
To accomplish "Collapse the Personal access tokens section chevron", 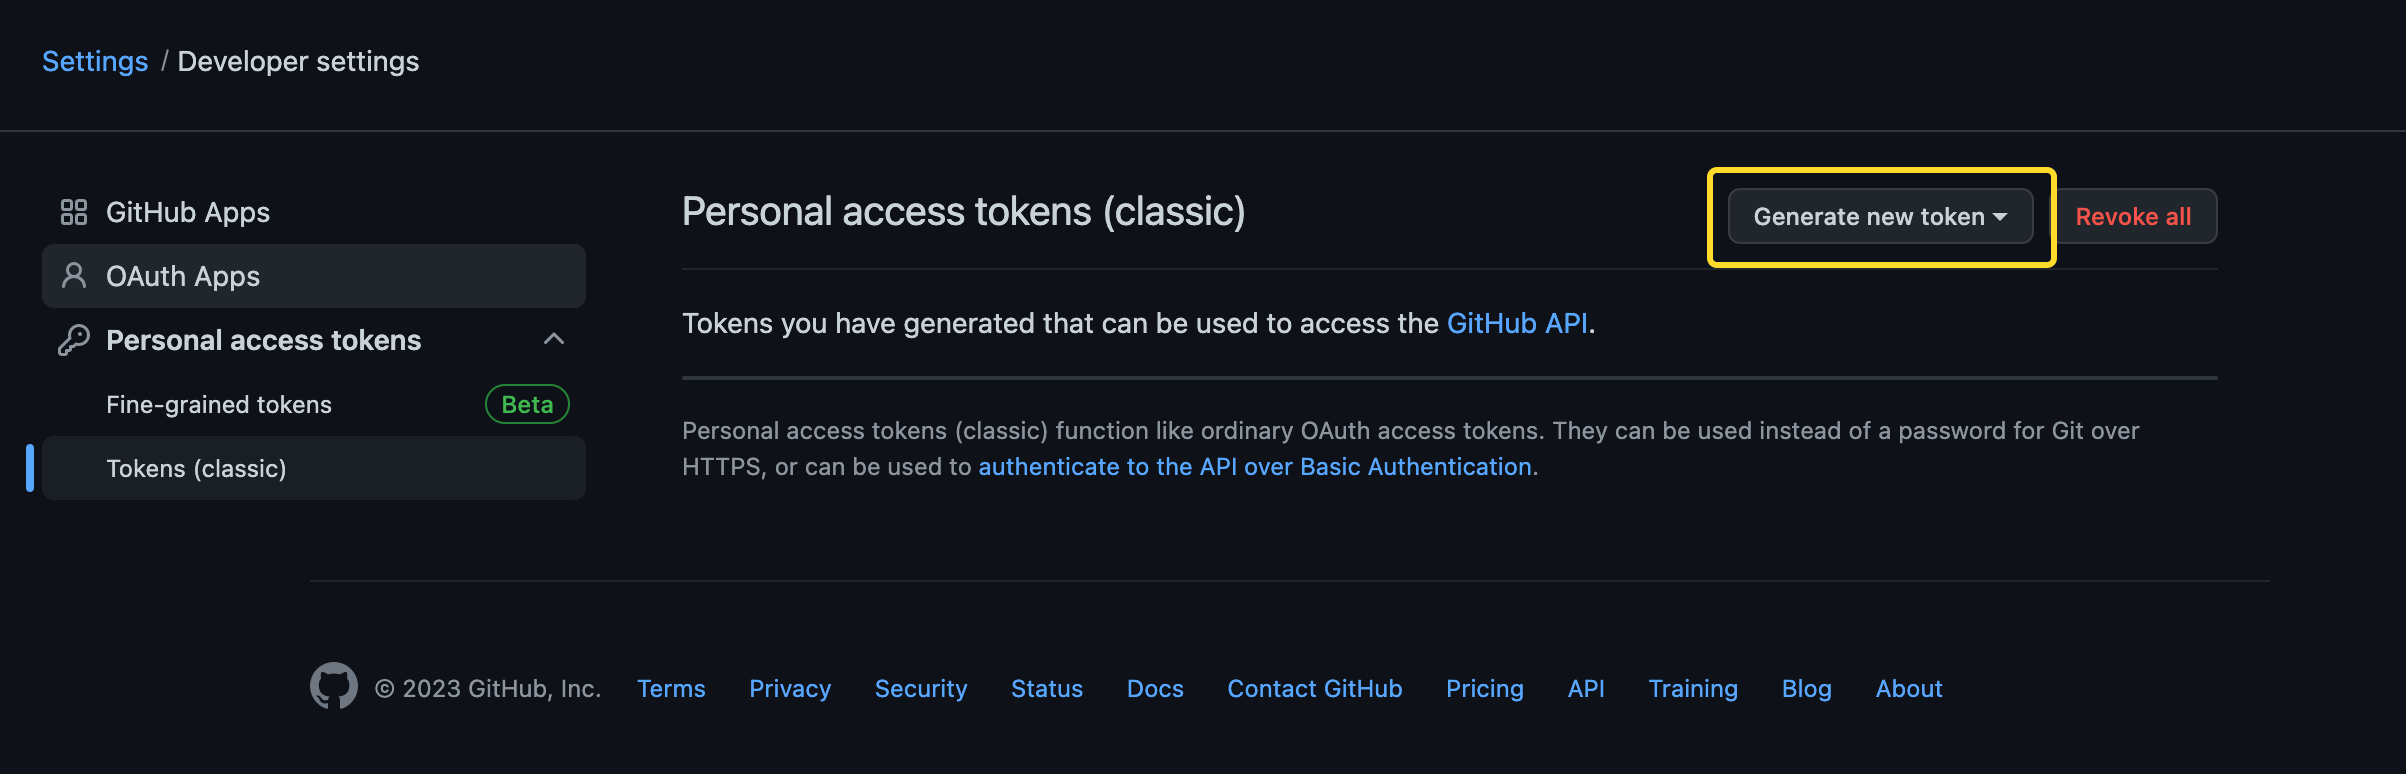I will pyautogui.click(x=554, y=340).
